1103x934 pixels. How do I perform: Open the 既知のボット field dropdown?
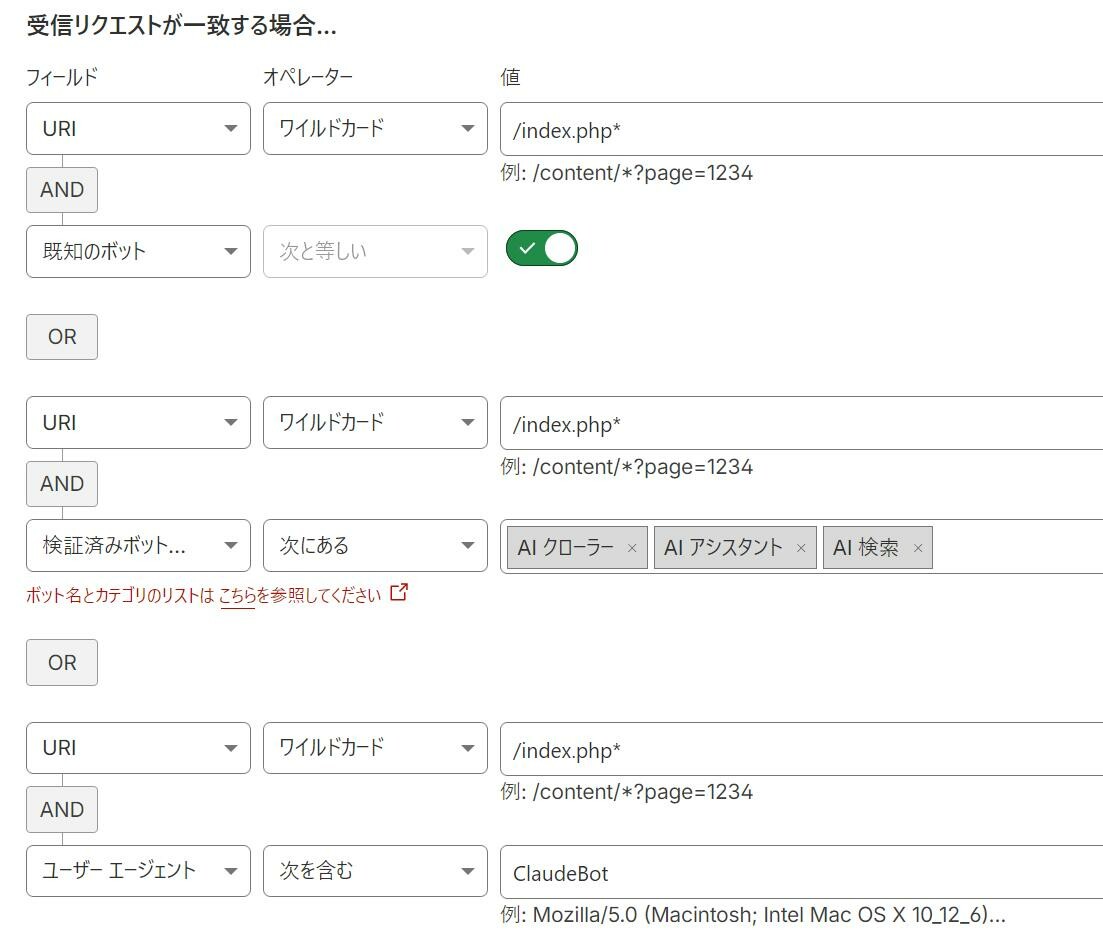tap(138, 251)
